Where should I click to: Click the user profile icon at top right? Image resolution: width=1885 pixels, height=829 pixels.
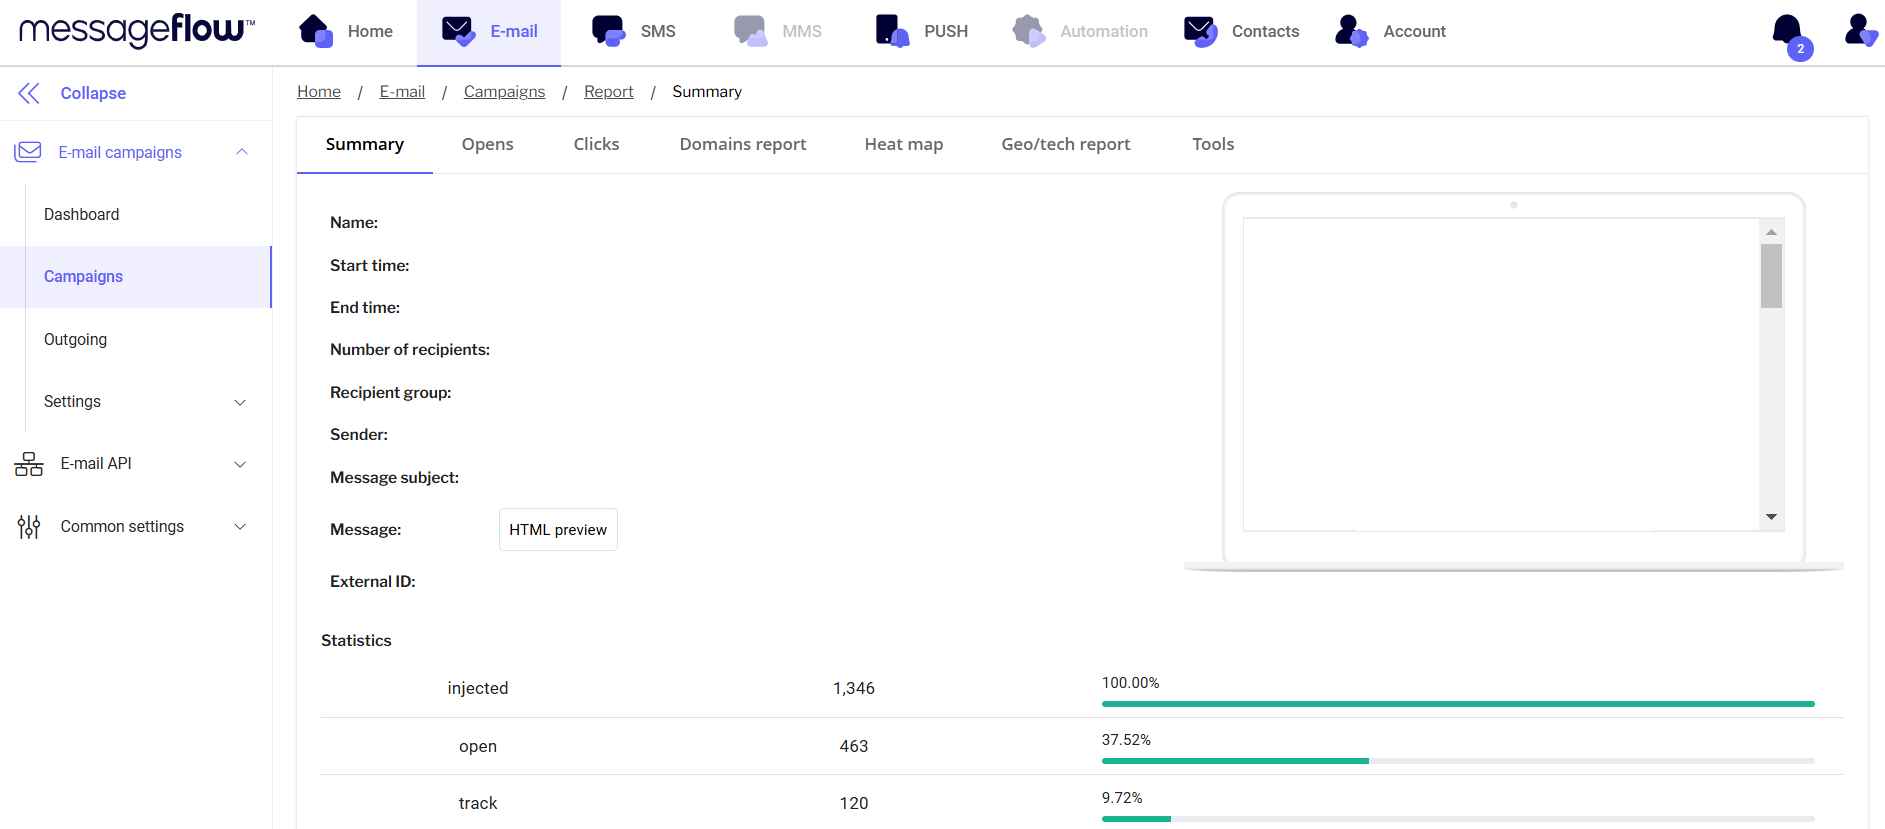click(x=1860, y=30)
